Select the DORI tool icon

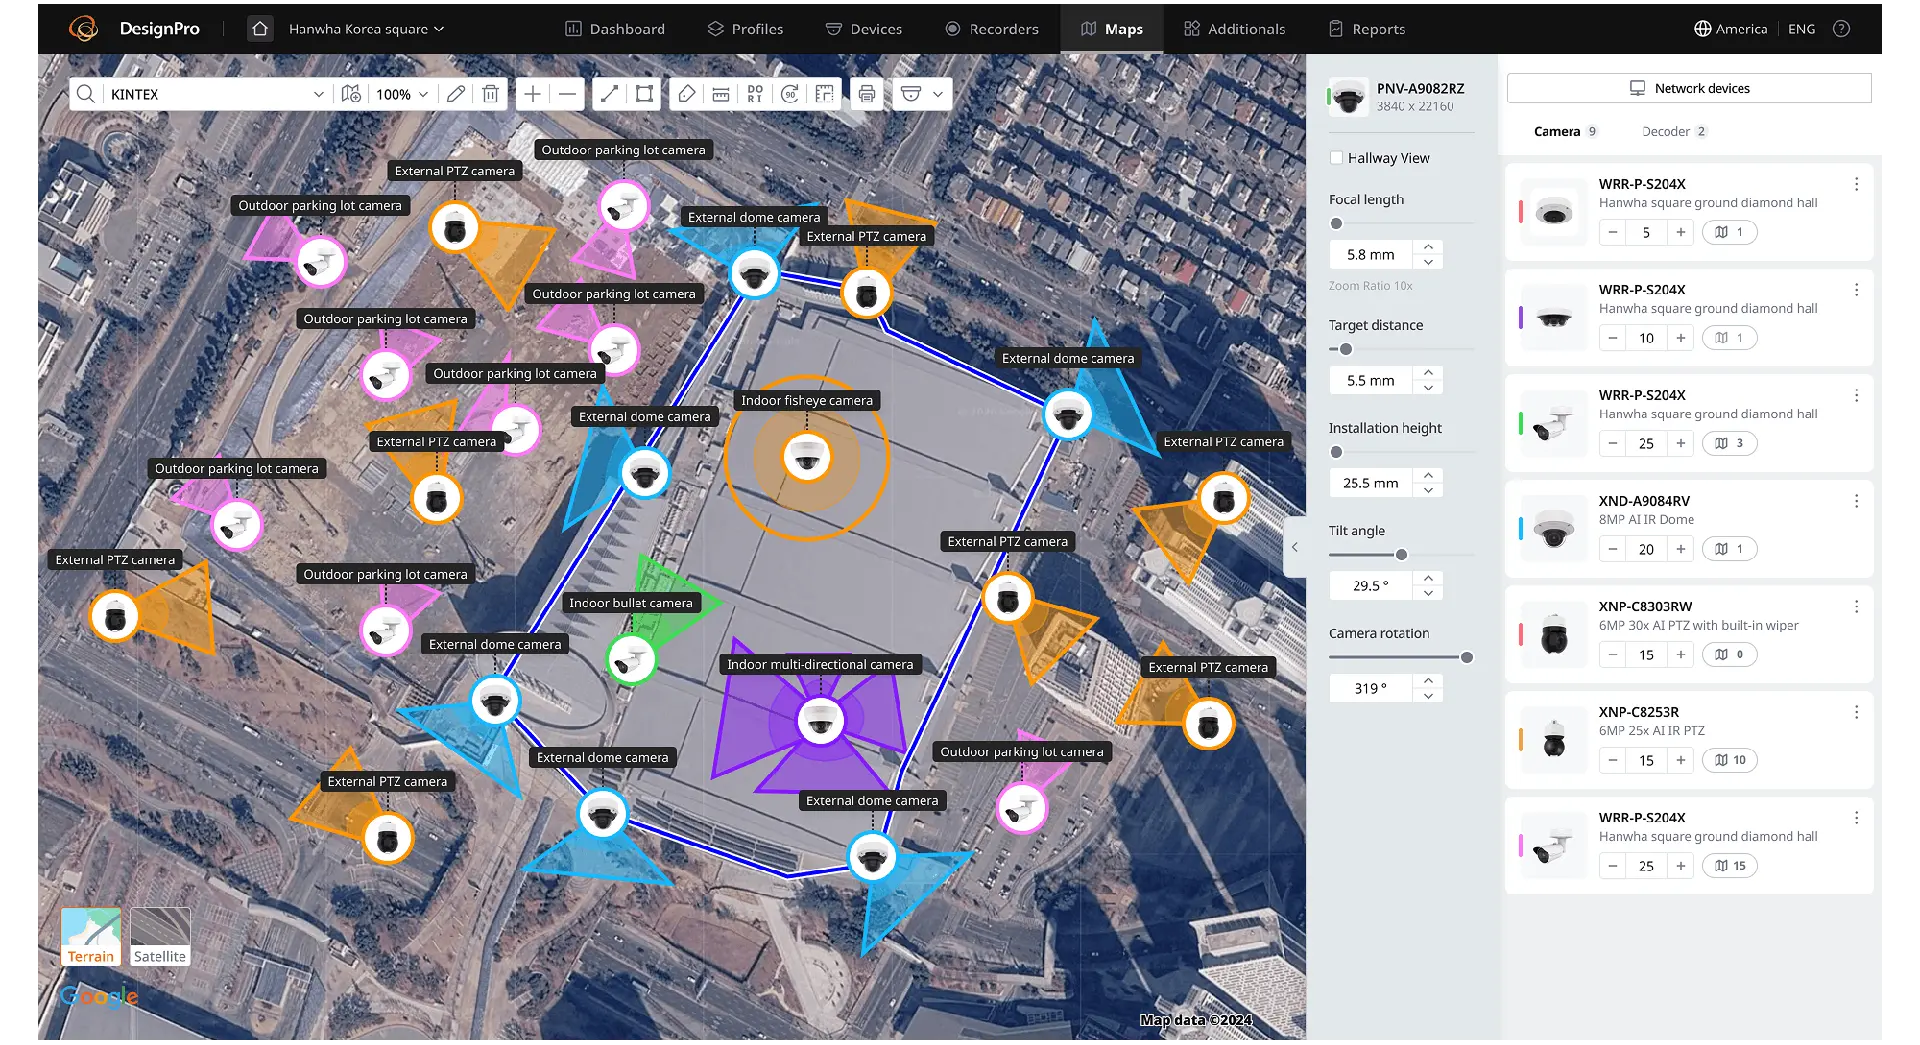click(755, 94)
